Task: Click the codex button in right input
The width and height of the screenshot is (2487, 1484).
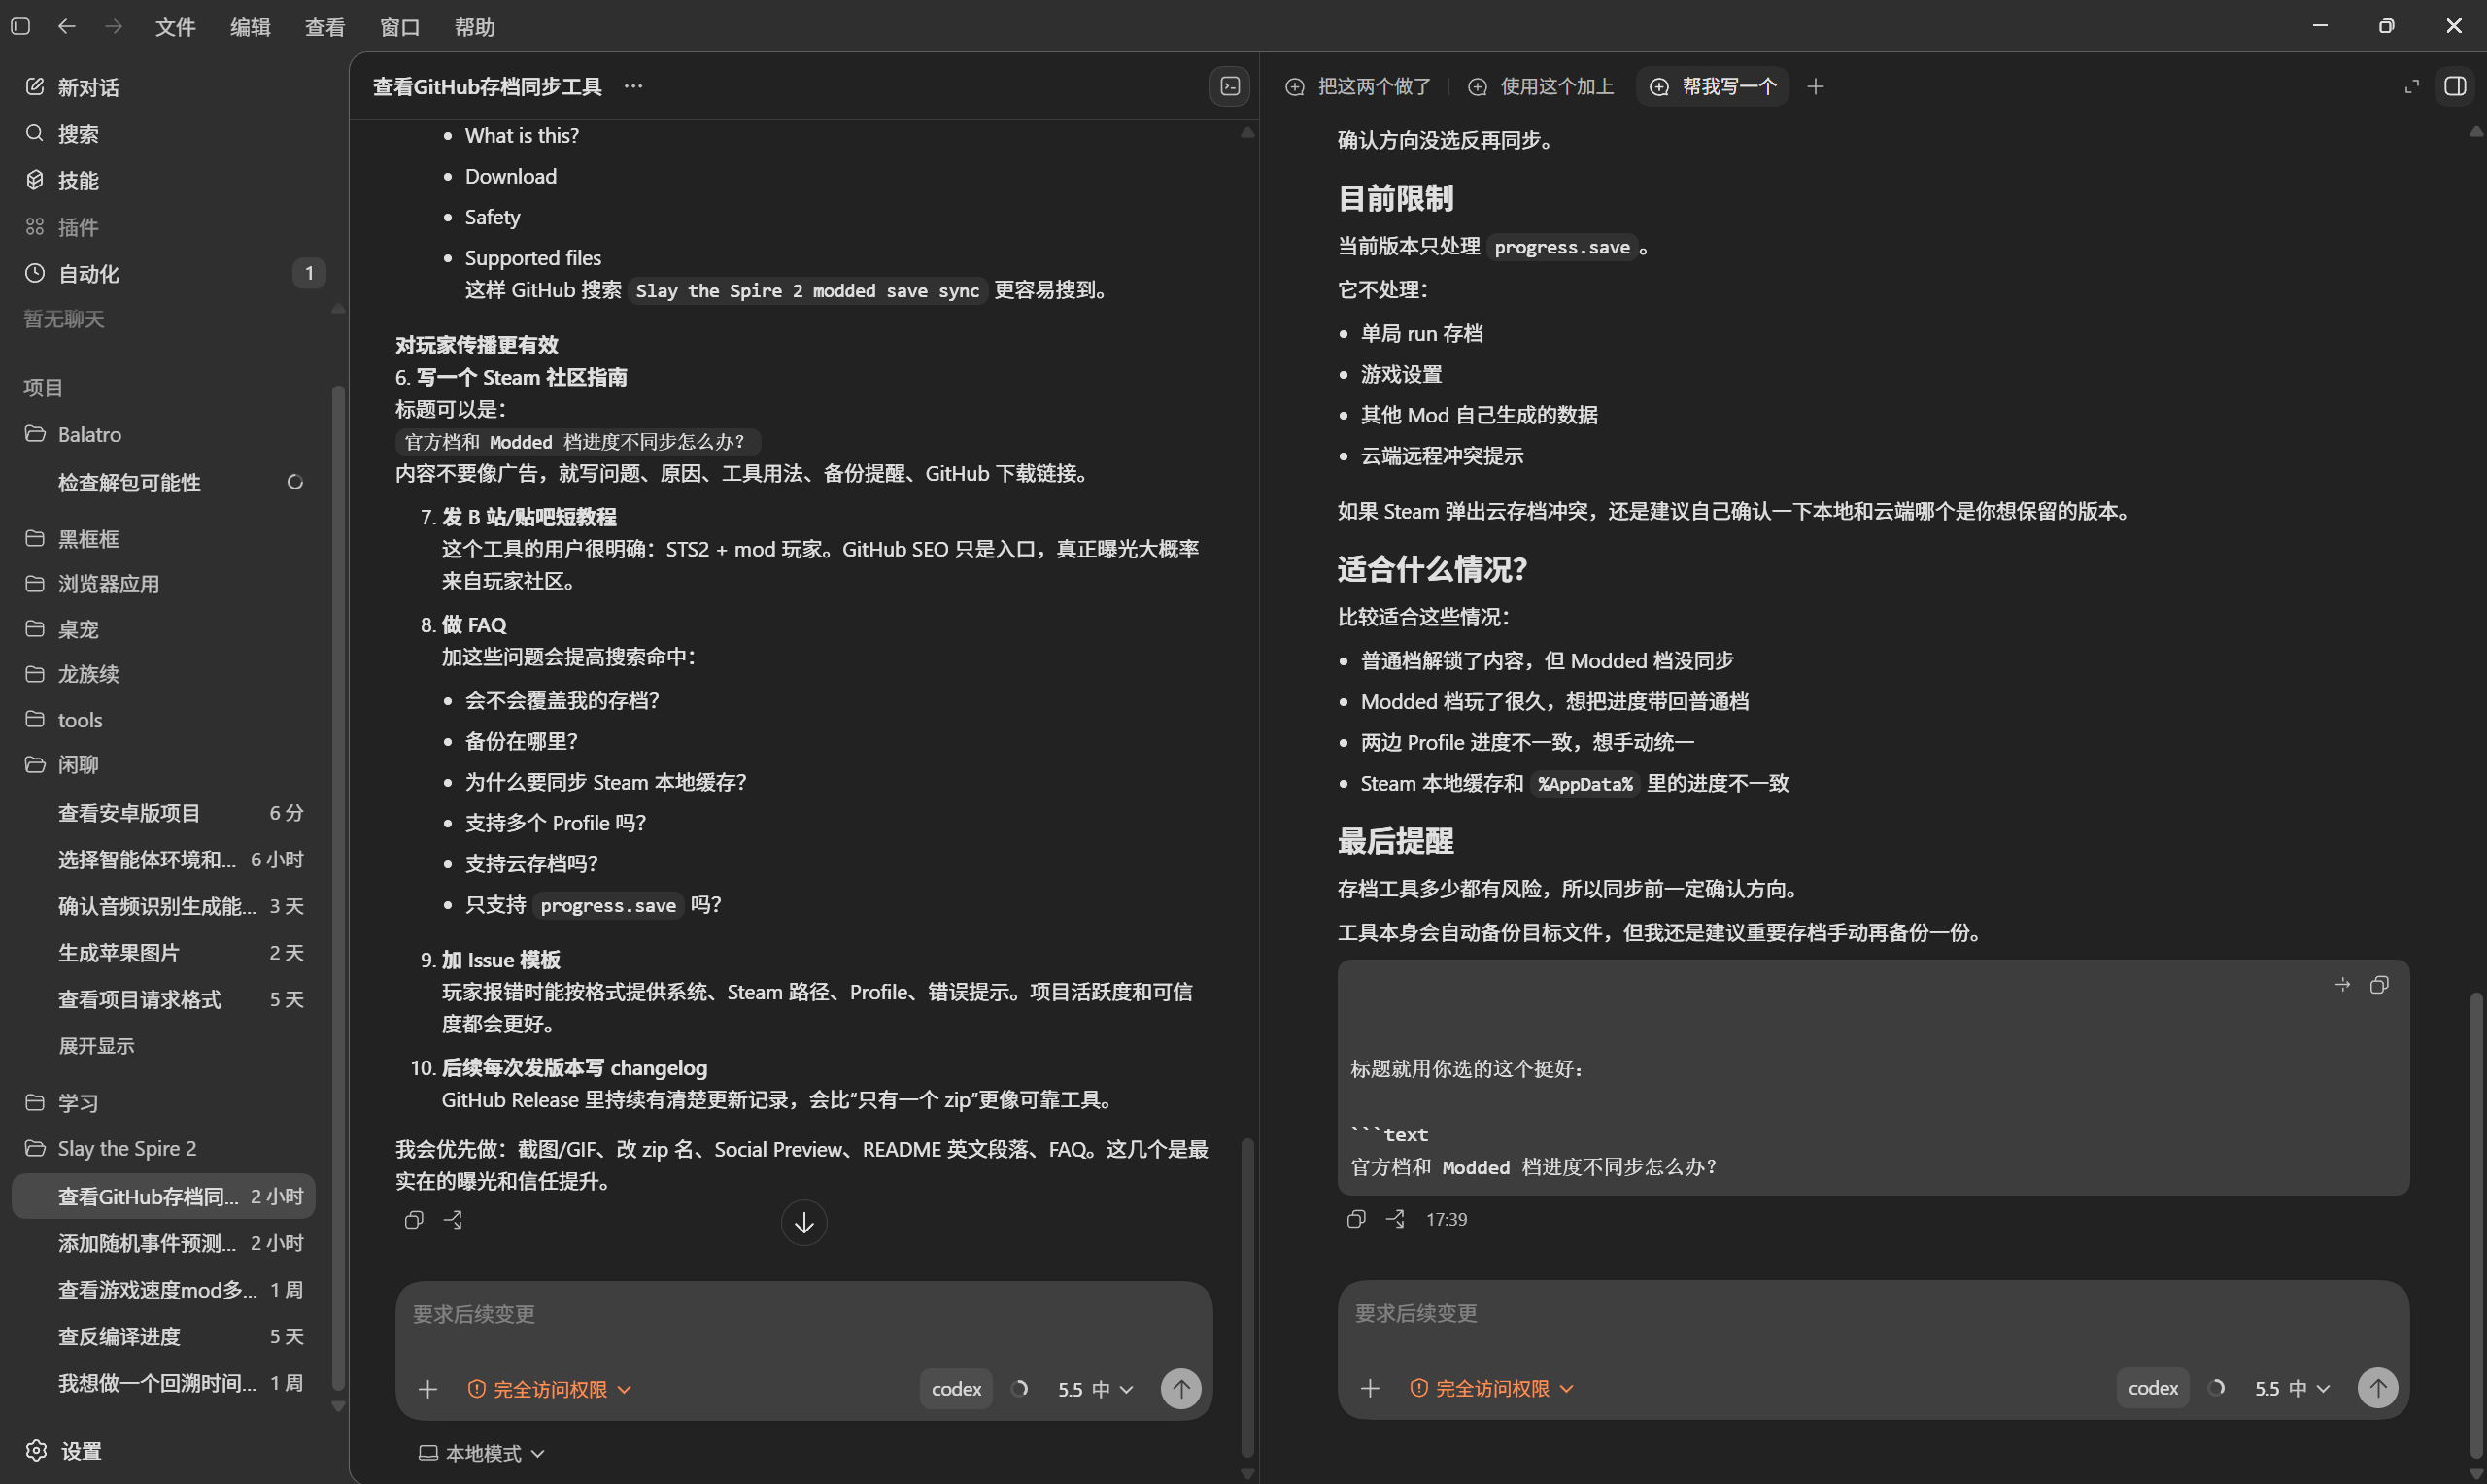Action: 2152,1388
